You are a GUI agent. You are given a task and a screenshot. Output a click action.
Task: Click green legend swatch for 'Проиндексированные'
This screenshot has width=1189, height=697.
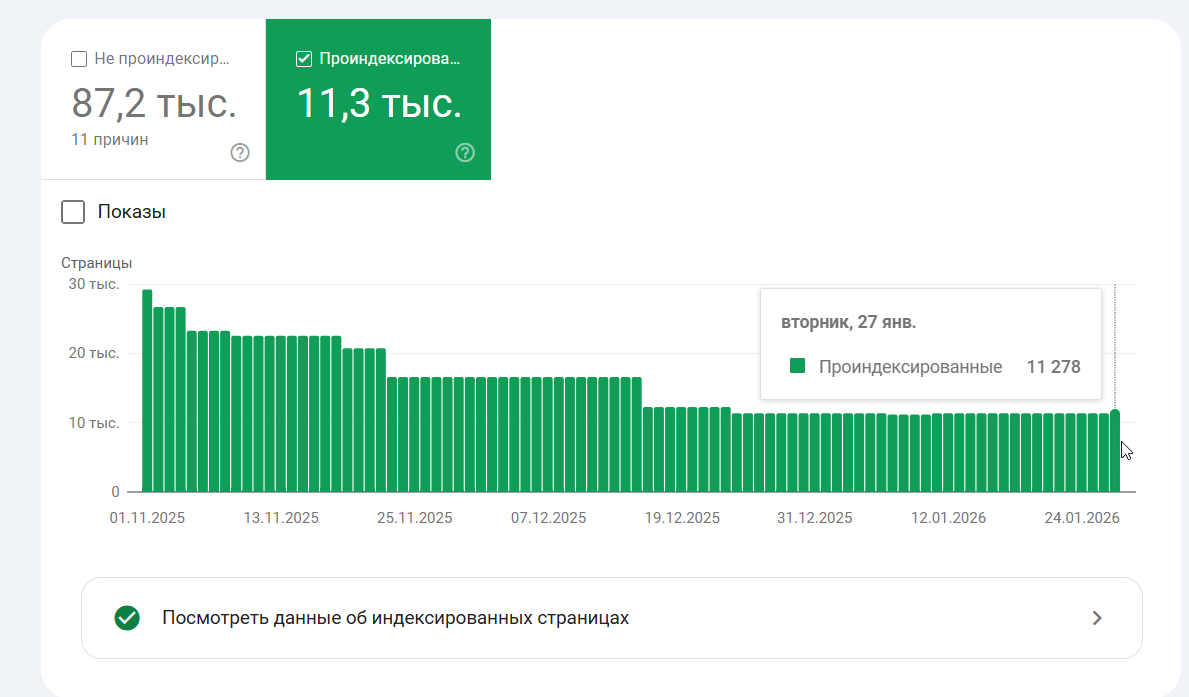[x=797, y=366]
